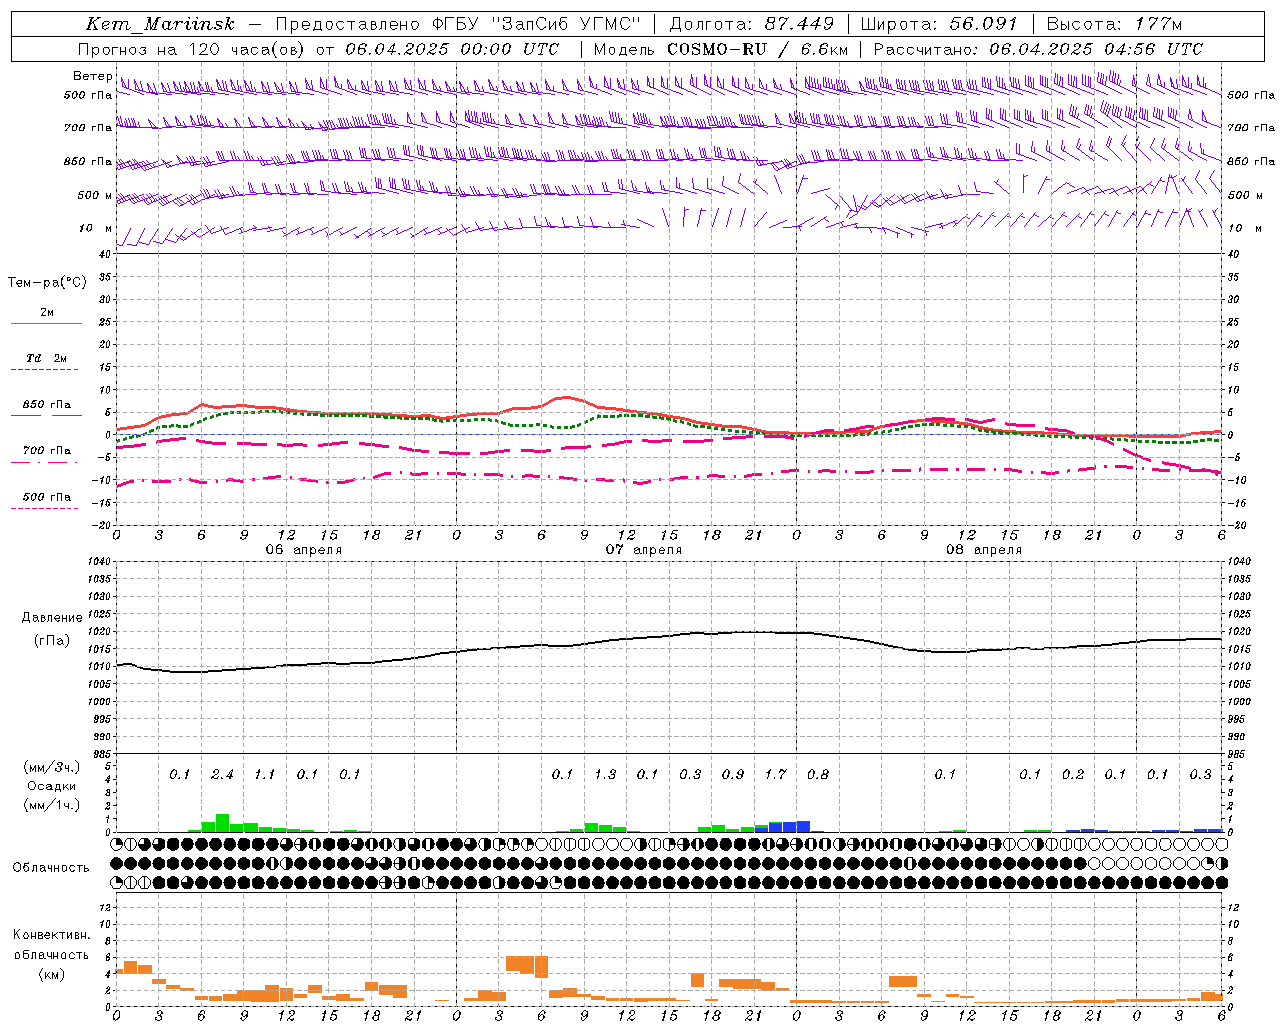Viewport: 1280px width, 1024px height.
Task: Click the Ветер panel label
Action: point(92,76)
